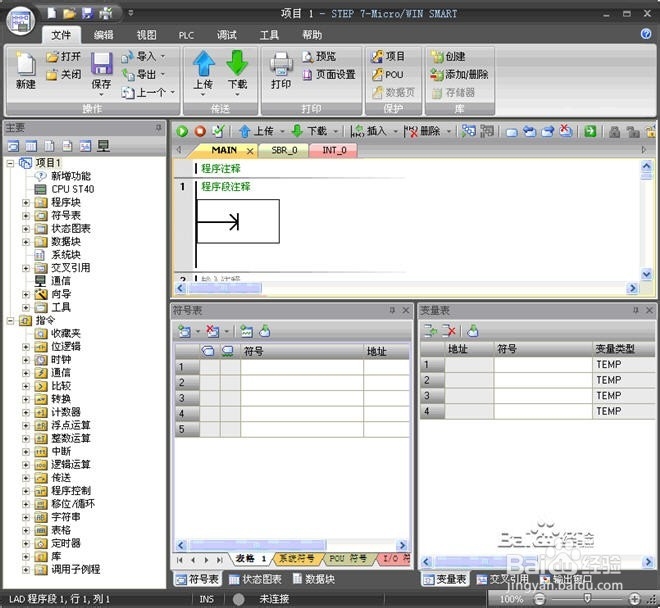
Task: Switch to the Debug (调试) ribbon tab
Action: click(x=227, y=35)
